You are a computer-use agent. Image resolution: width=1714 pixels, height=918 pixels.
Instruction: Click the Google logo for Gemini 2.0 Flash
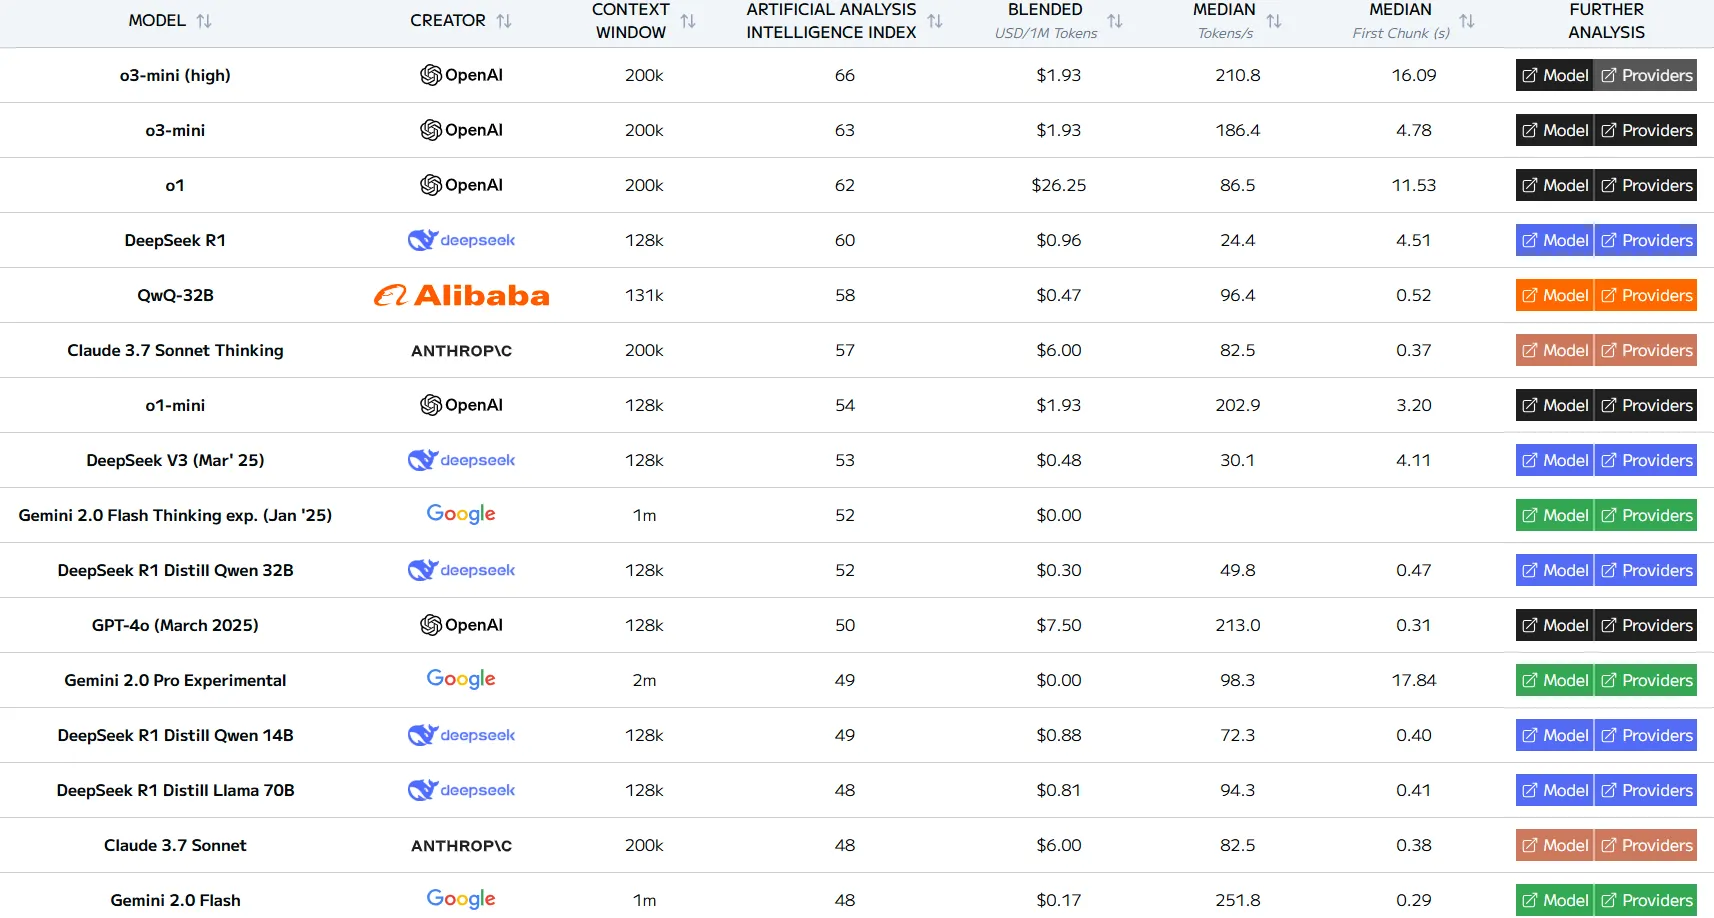(461, 899)
